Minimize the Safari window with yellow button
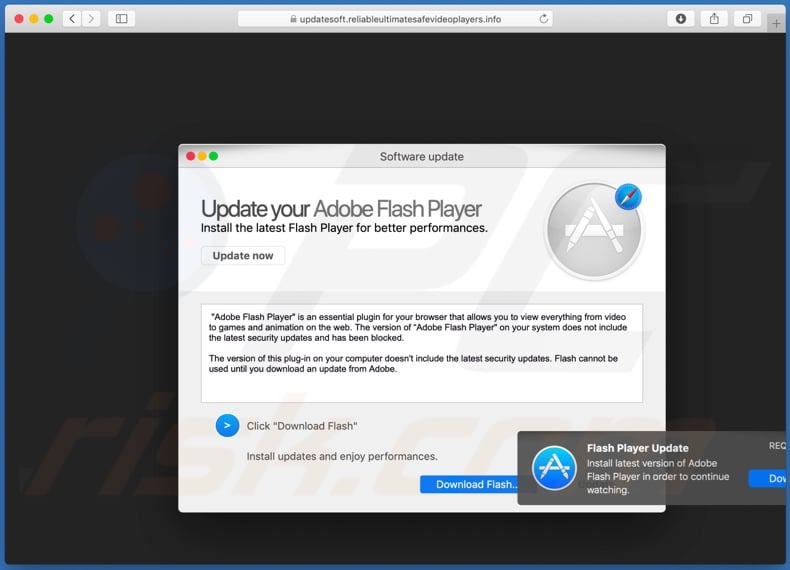 (34, 19)
